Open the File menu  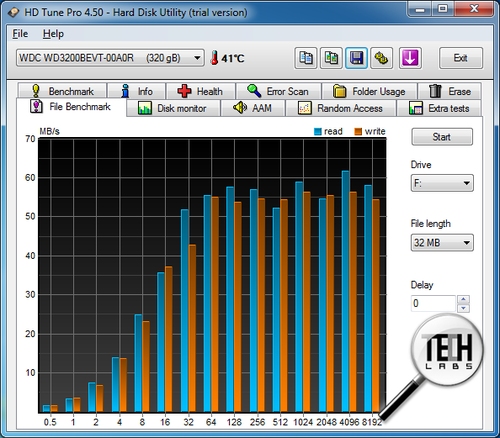coord(20,34)
